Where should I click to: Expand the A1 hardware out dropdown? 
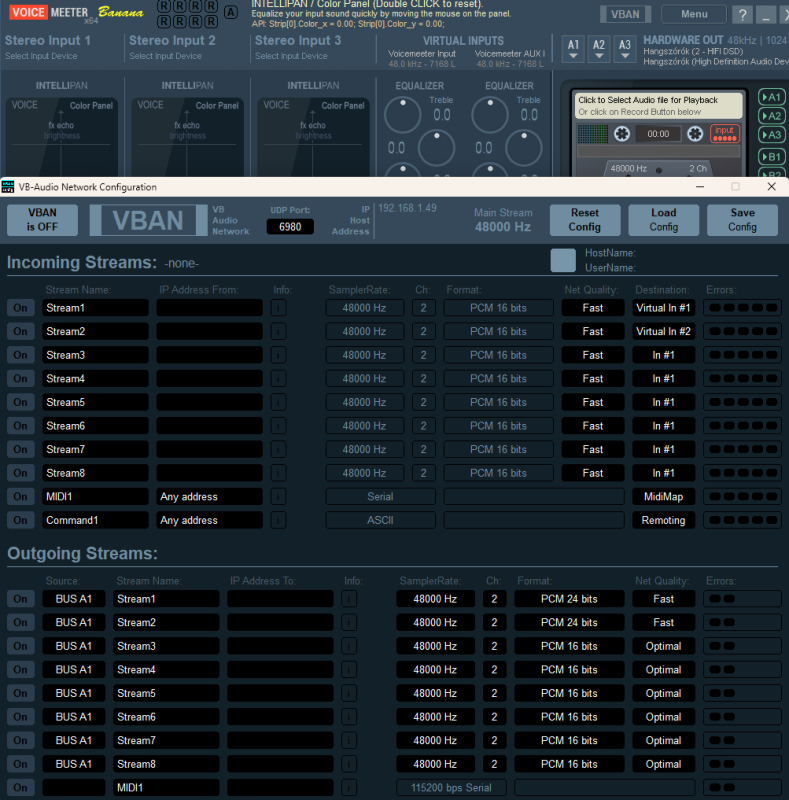point(573,49)
